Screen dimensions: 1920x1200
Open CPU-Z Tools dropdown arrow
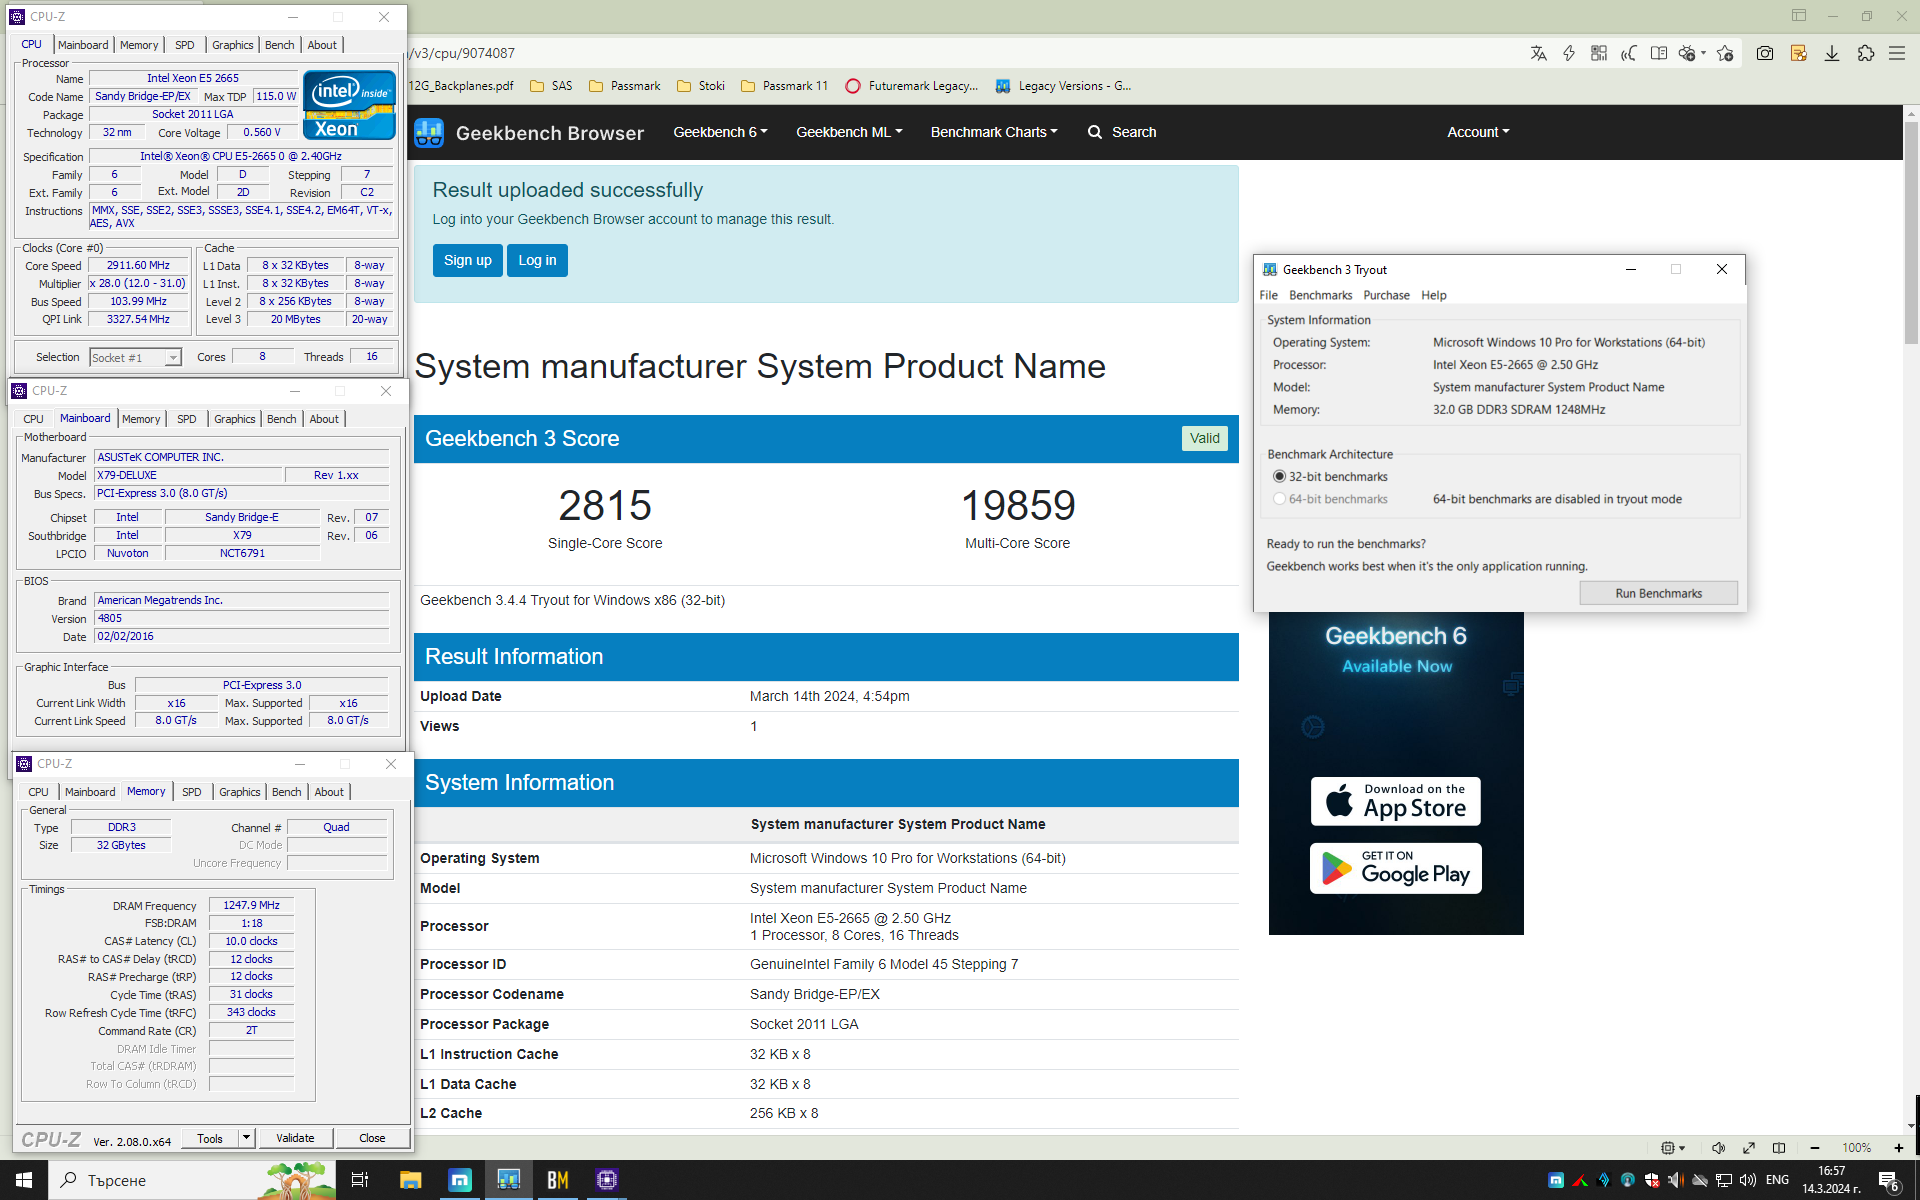(246, 1138)
